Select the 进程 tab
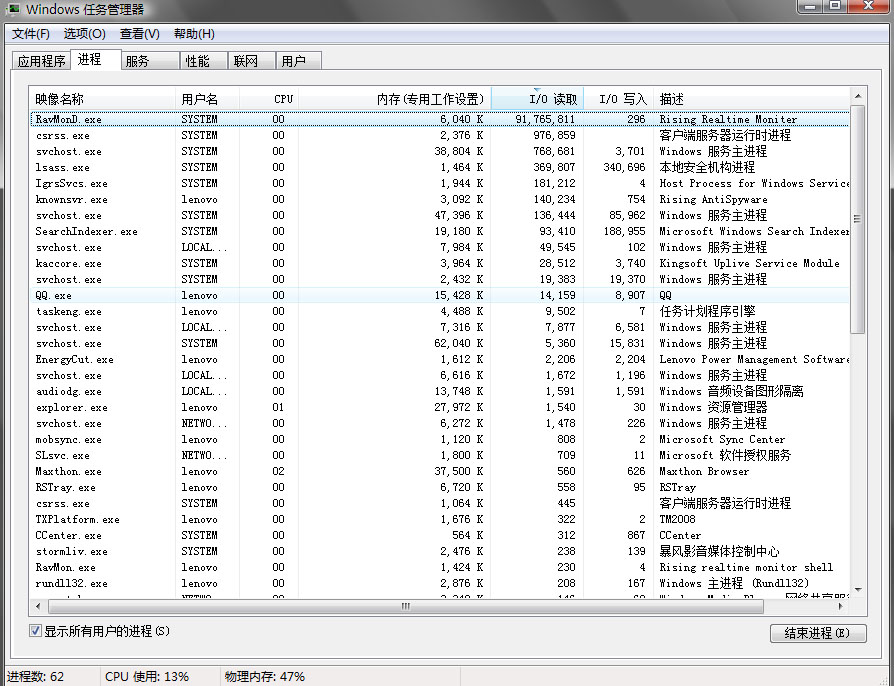 pyautogui.click(x=95, y=59)
